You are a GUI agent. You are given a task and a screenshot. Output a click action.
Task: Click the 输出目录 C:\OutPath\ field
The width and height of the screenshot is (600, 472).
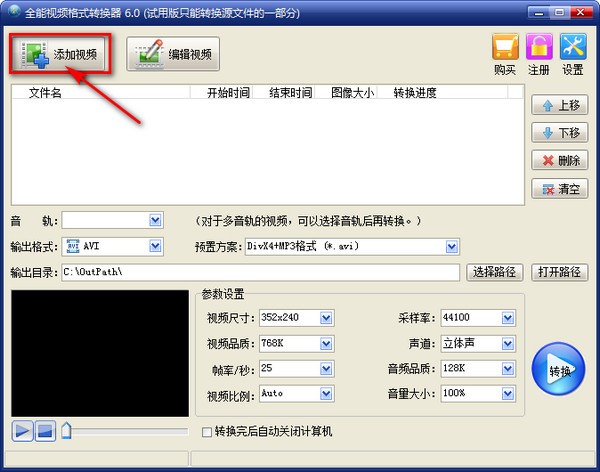click(x=260, y=272)
